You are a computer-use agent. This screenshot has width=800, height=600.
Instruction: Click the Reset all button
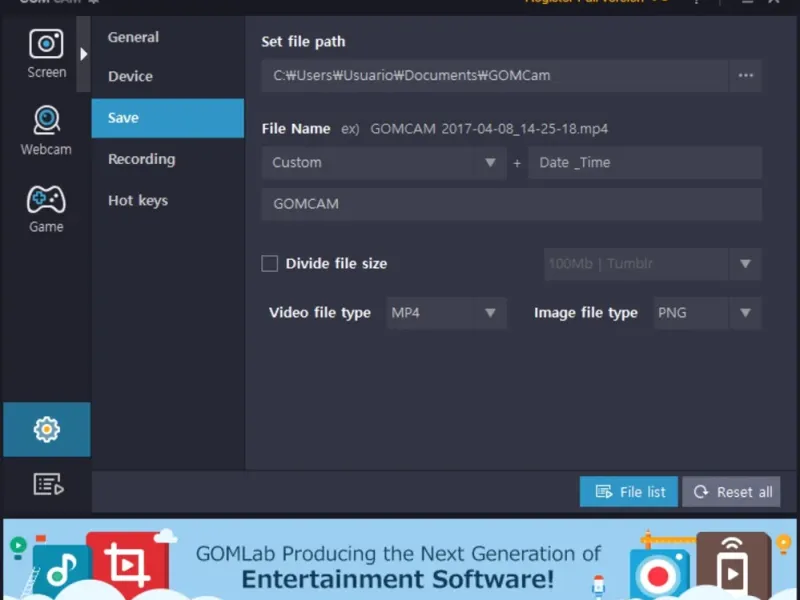(x=731, y=492)
